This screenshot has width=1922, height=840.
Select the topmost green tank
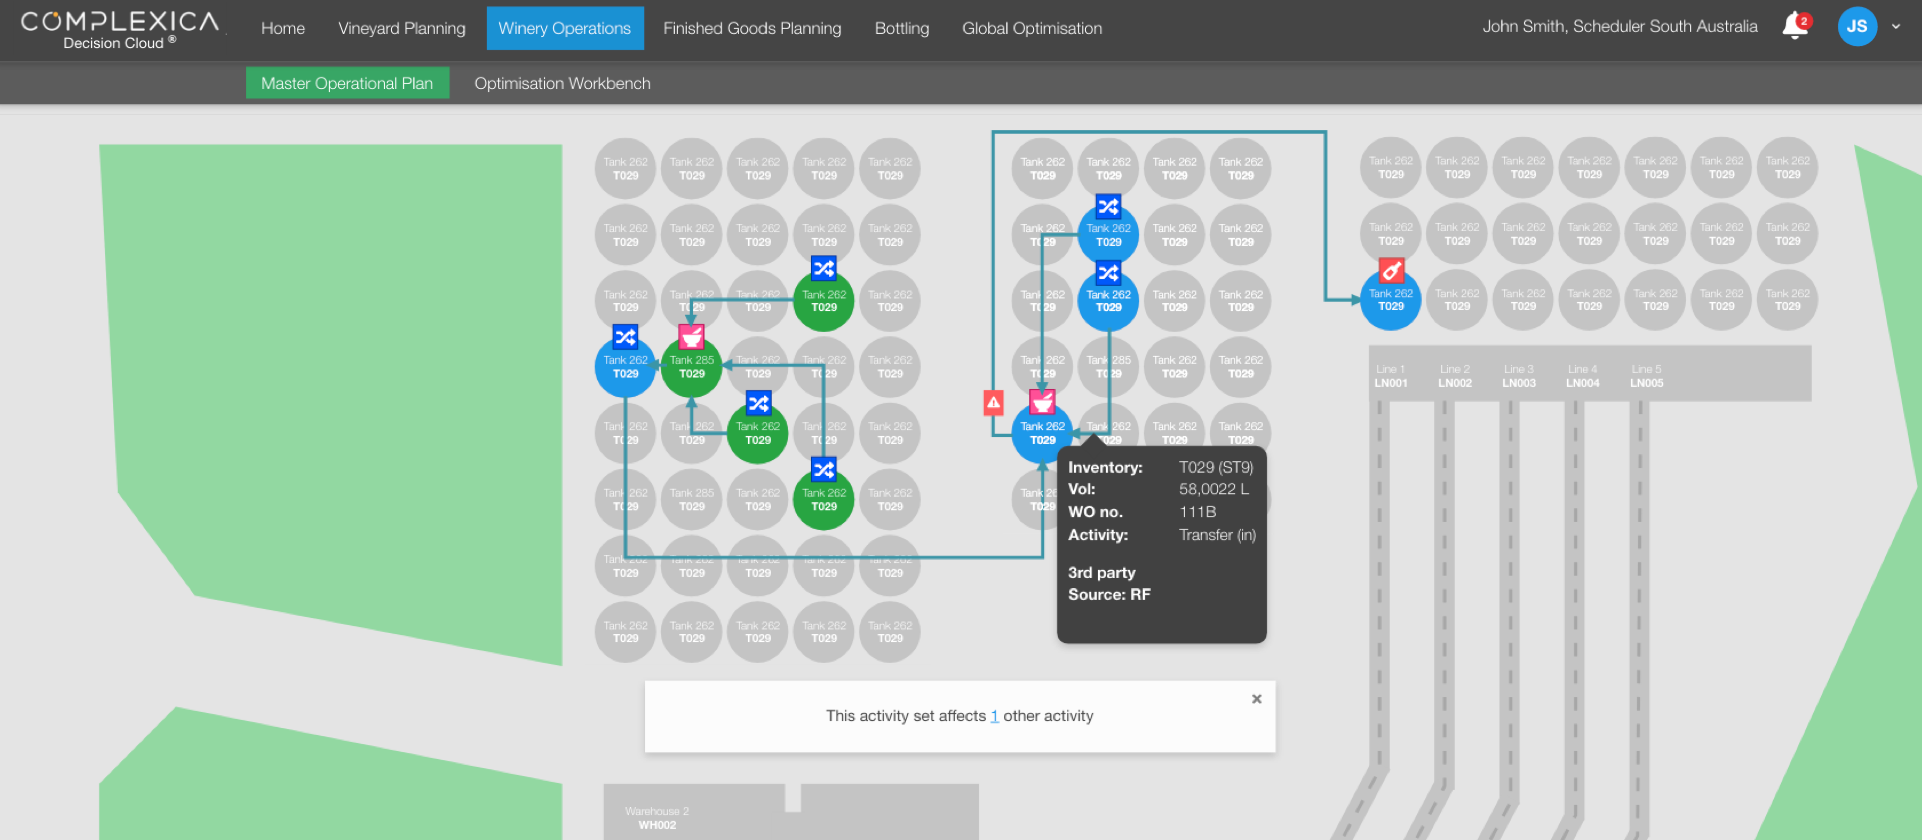(824, 301)
